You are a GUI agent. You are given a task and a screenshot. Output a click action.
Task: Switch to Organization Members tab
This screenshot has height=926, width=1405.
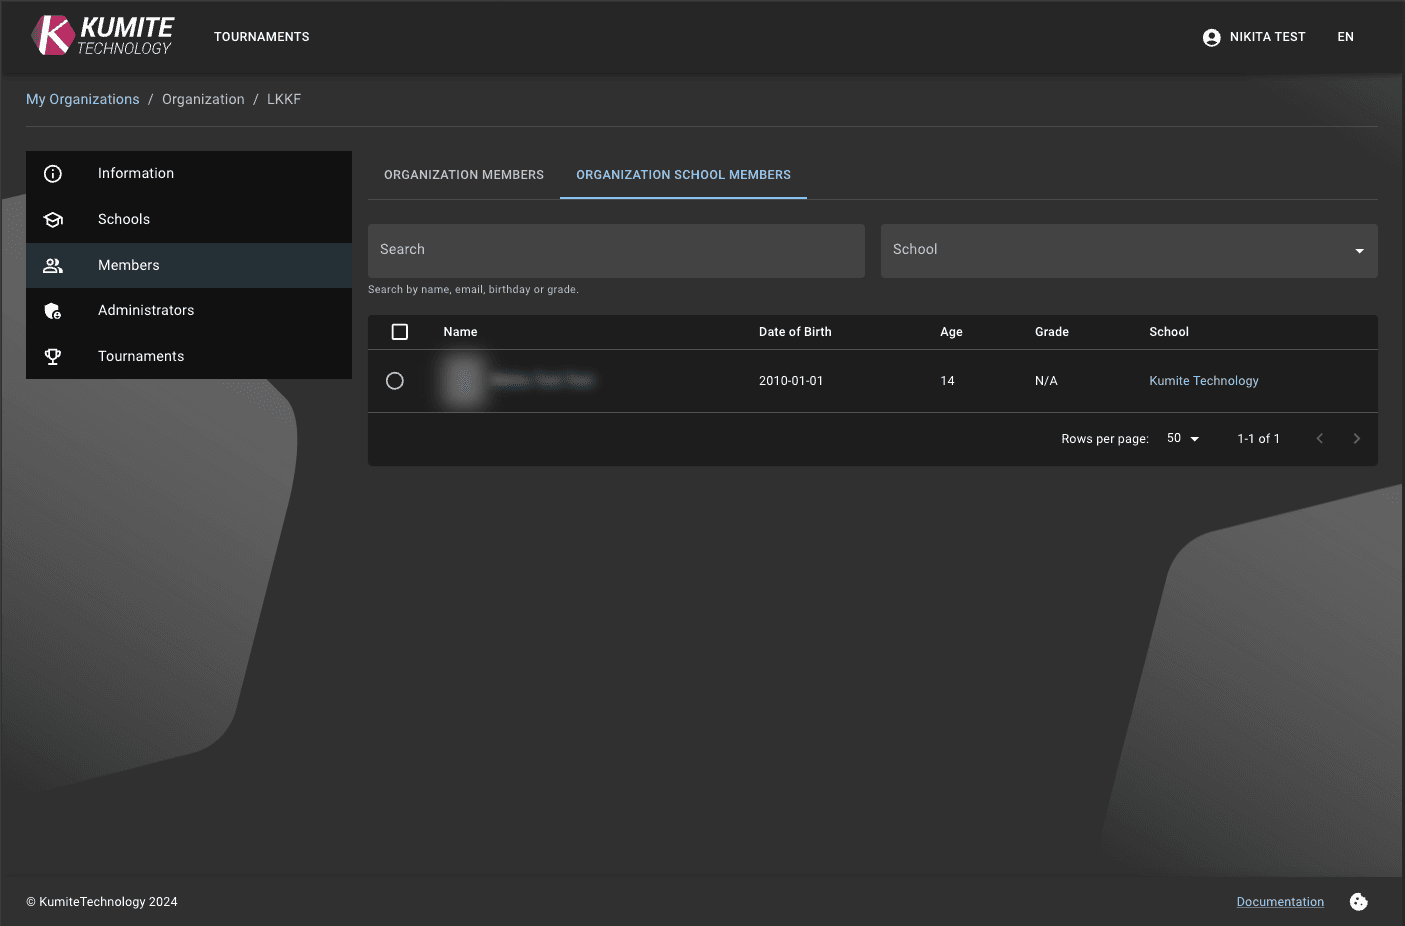pyautogui.click(x=464, y=175)
